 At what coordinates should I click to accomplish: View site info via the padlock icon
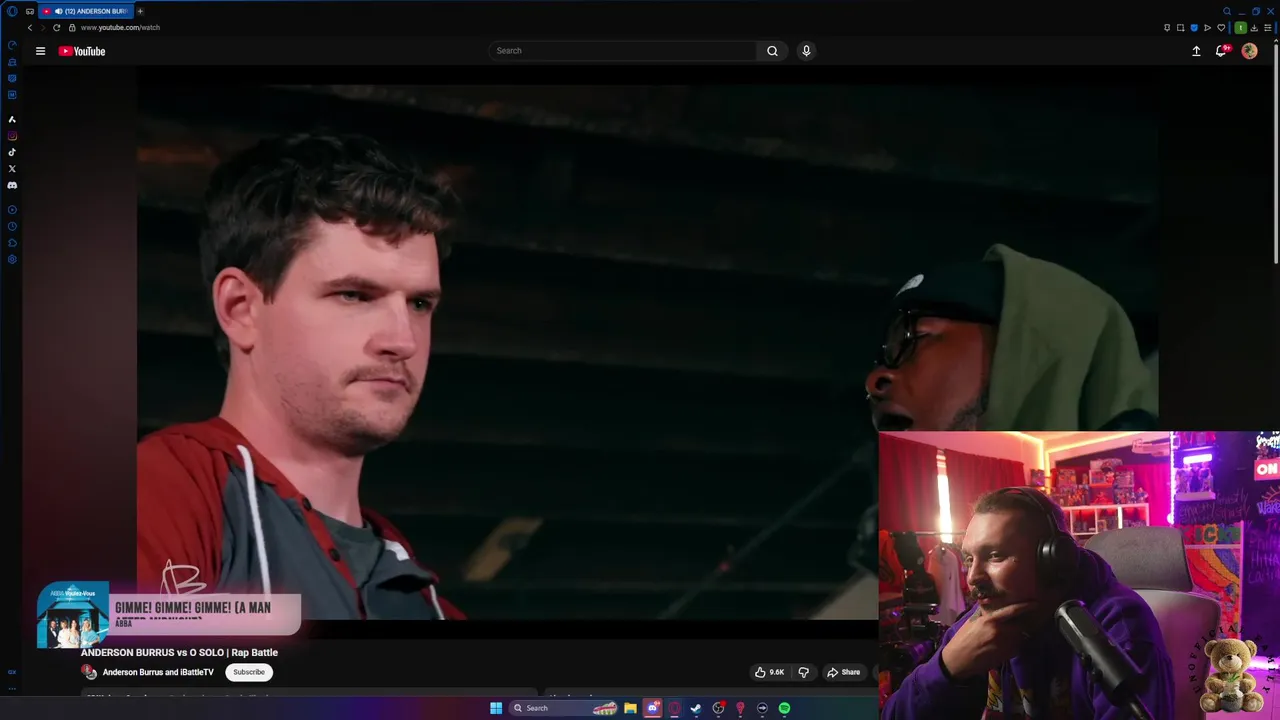[x=72, y=28]
